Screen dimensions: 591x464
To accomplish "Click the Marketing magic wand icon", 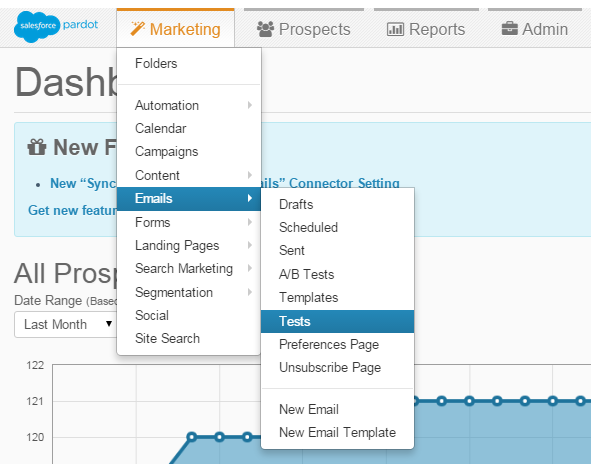I will click(138, 29).
